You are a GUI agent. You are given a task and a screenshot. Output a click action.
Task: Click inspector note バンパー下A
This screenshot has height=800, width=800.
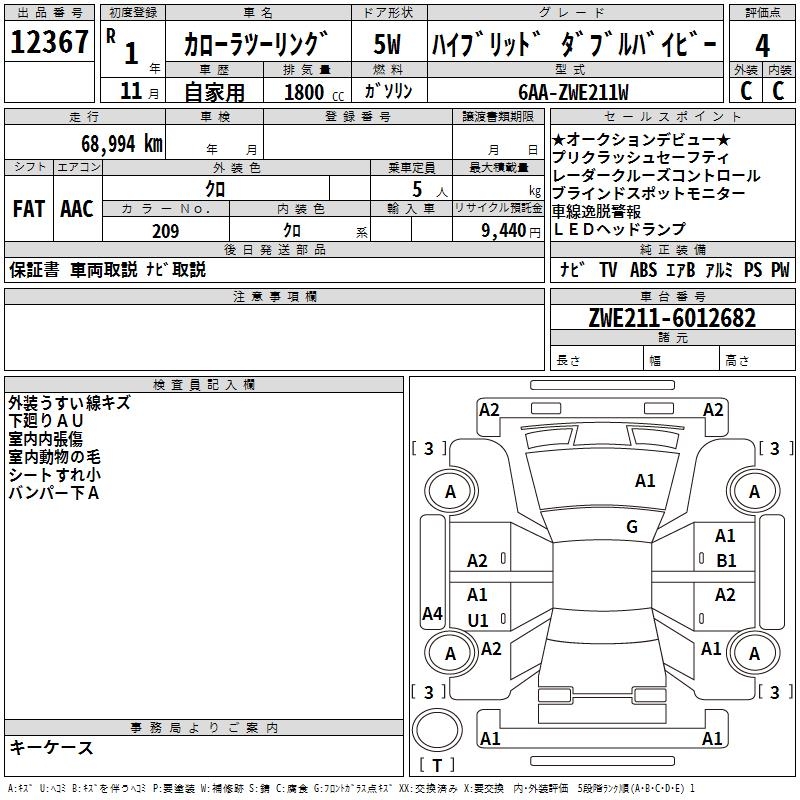(x=54, y=492)
